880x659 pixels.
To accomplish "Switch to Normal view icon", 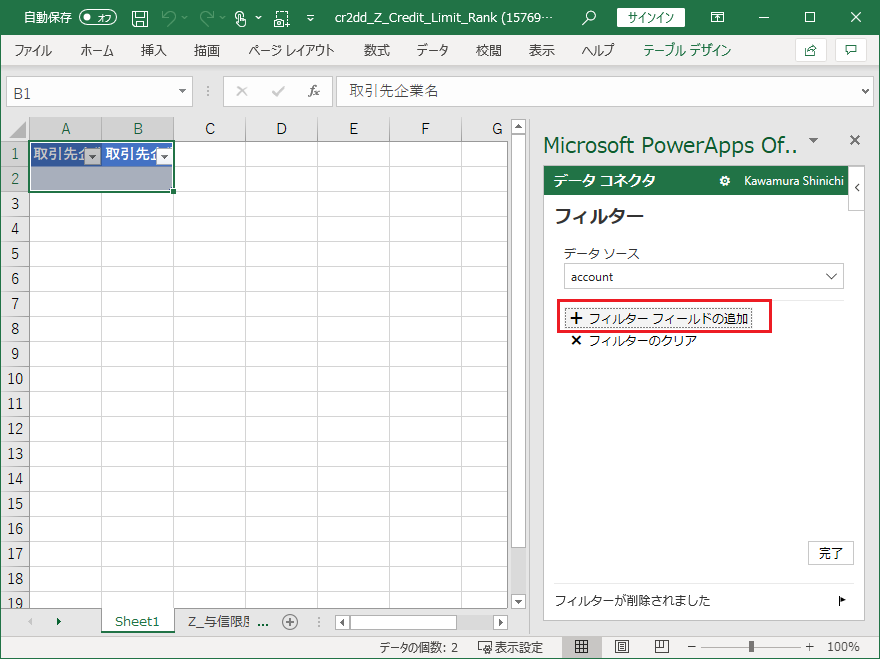I will [581, 647].
